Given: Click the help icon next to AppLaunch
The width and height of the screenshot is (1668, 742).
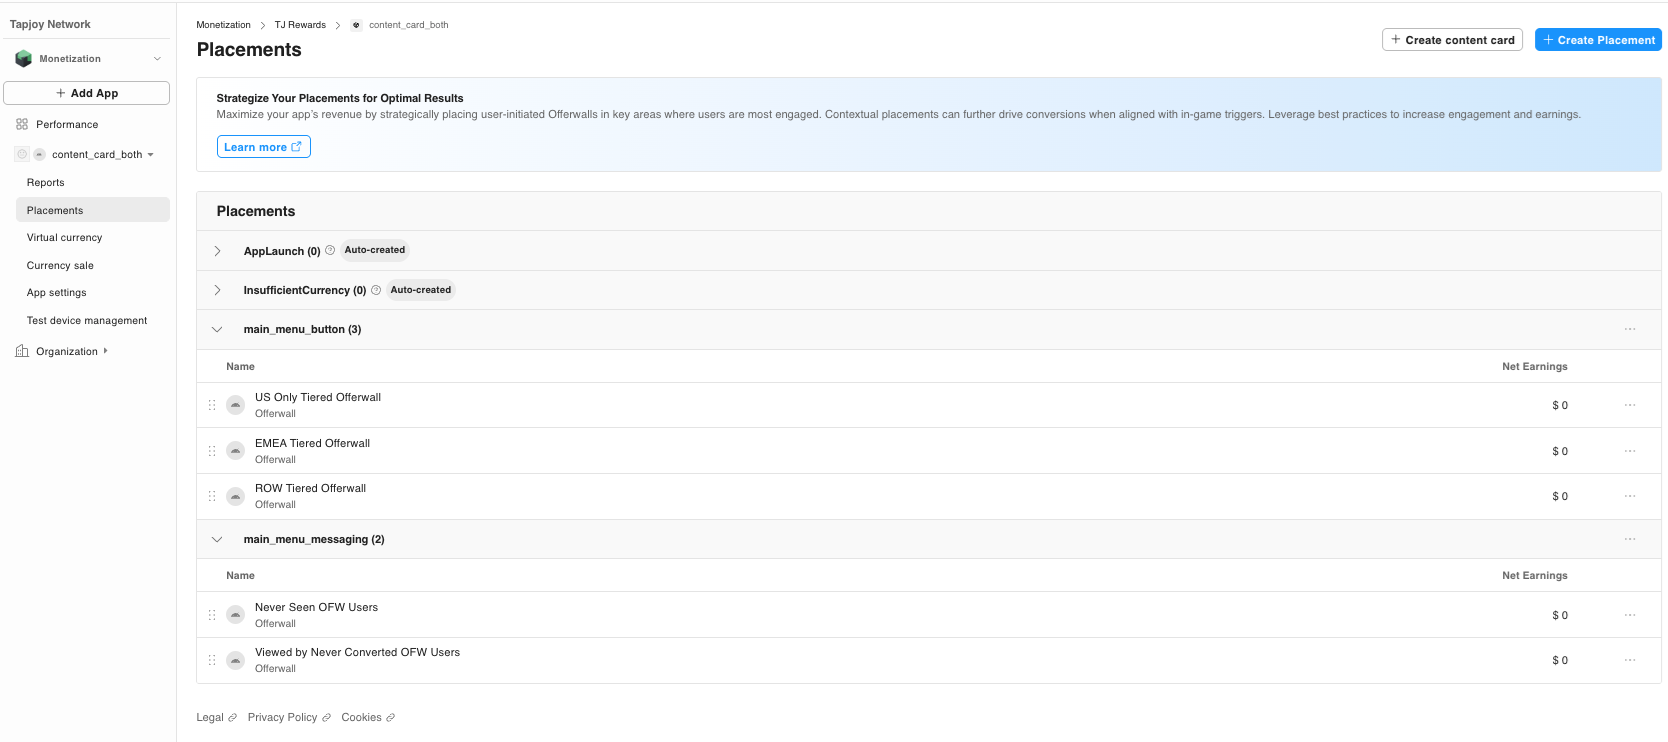Looking at the screenshot, I should point(330,250).
